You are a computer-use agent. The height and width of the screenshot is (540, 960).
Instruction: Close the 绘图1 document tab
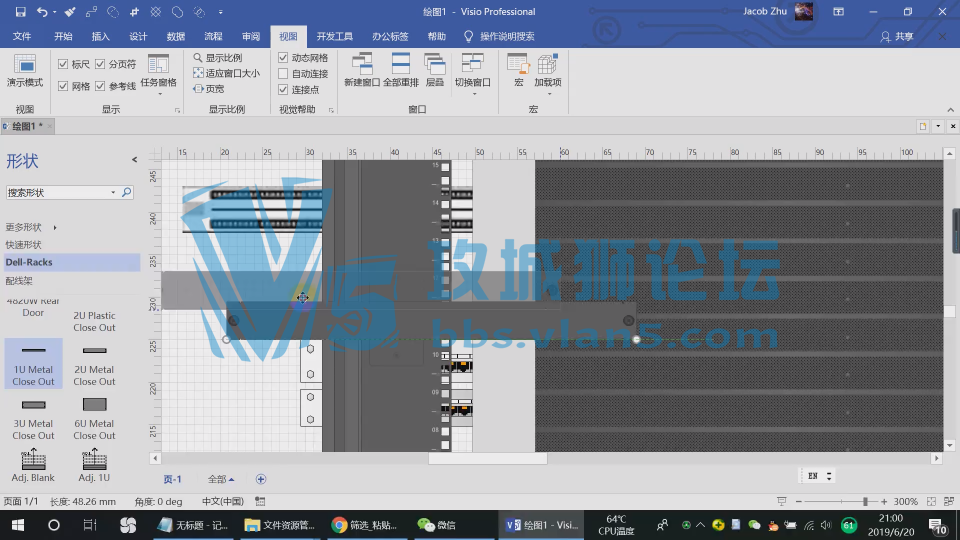click(x=50, y=126)
